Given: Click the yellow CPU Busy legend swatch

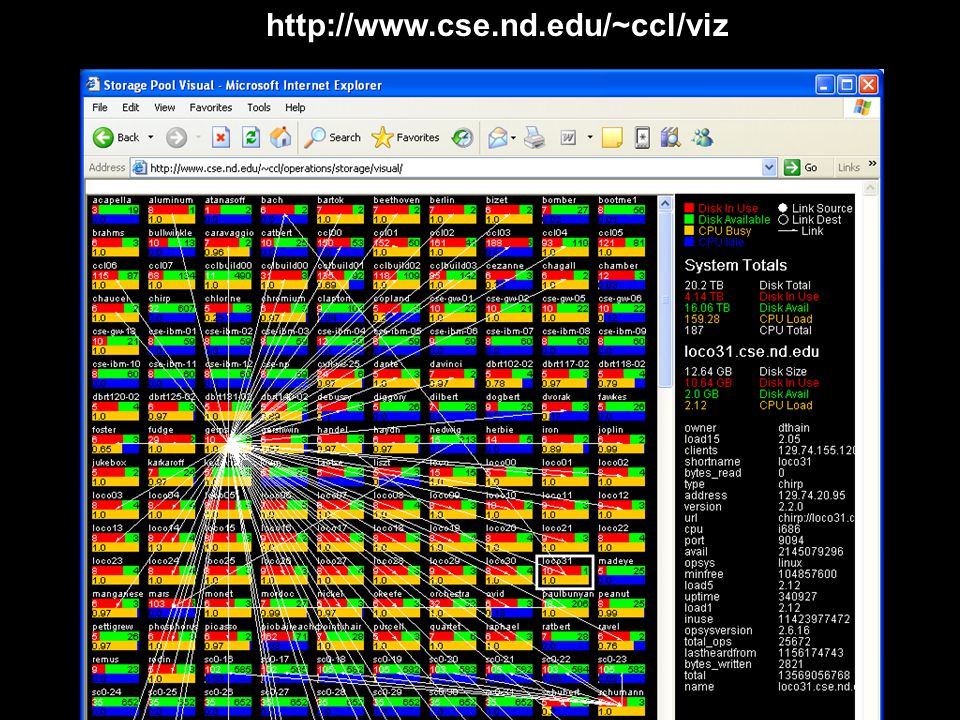Looking at the screenshot, I should point(689,231).
